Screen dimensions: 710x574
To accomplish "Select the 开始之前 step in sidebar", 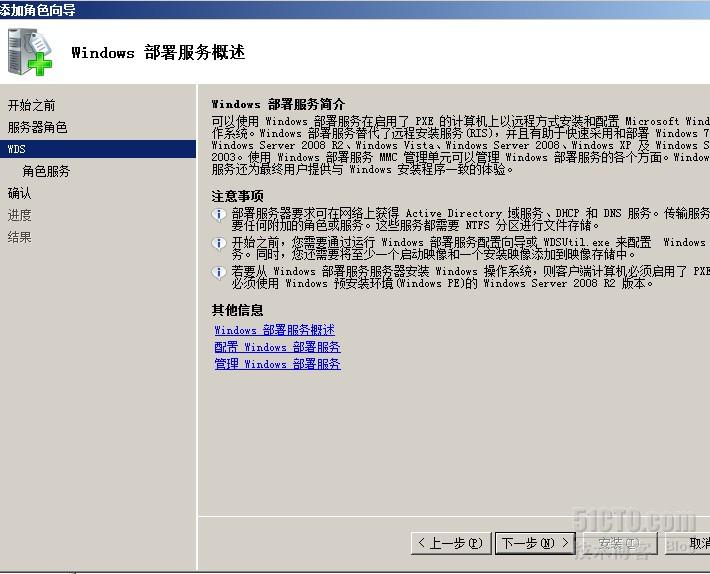I will point(31,105).
